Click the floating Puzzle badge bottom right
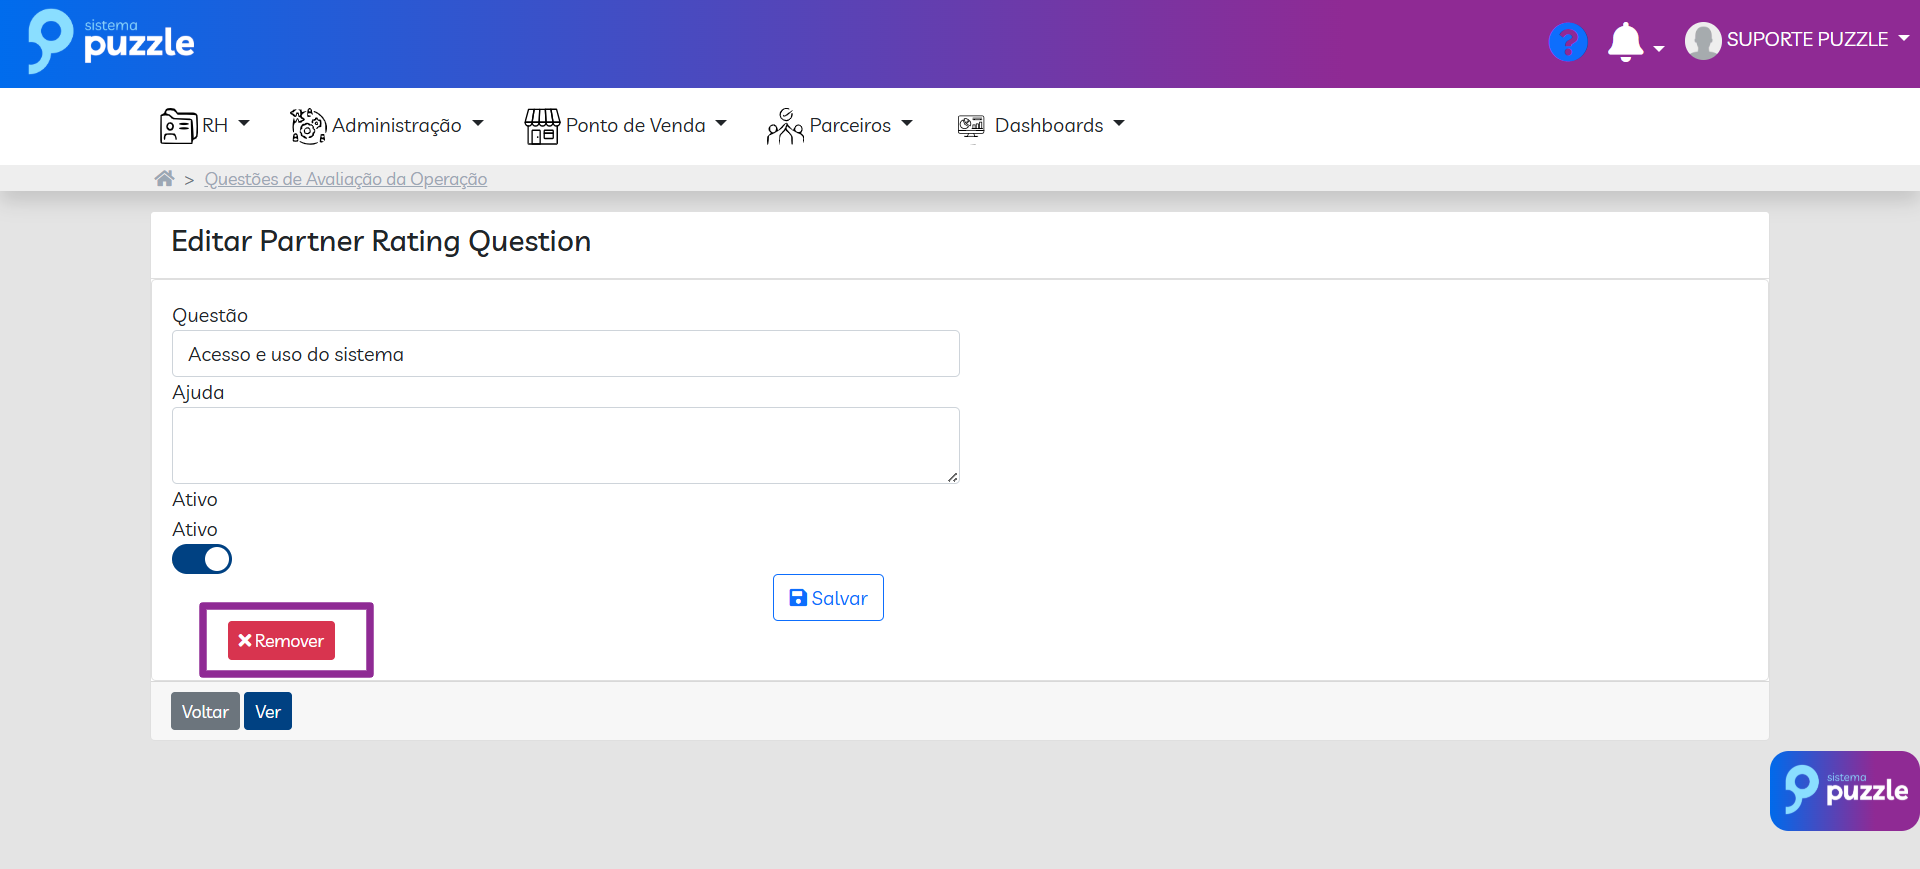 (x=1844, y=791)
